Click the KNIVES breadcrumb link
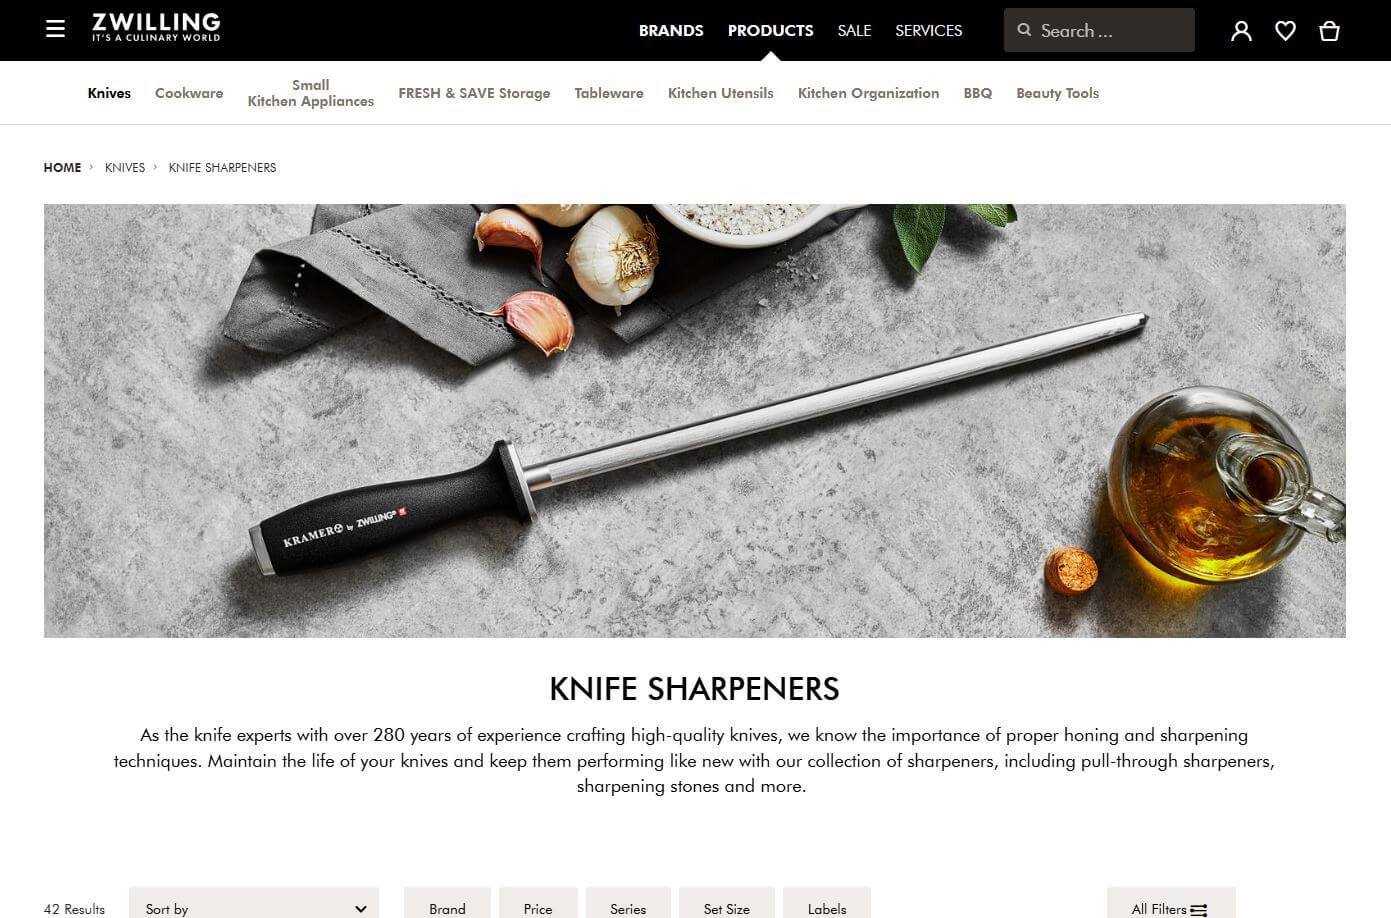The image size is (1391, 918). click(125, 167)
